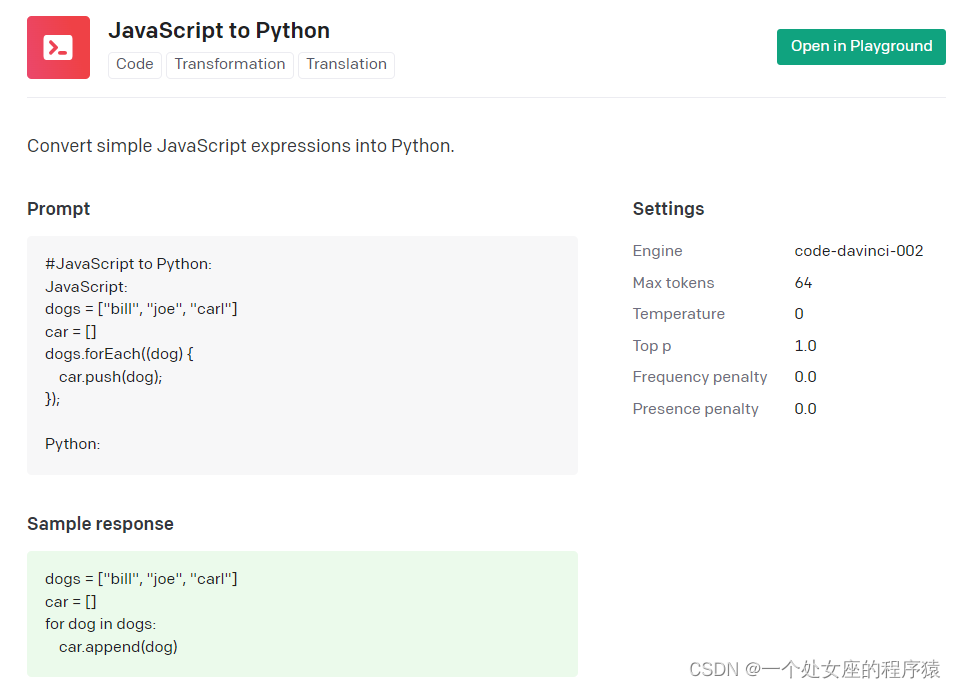
Task: Click the description text about converting expressions
Action: click(x=241, y=146)
